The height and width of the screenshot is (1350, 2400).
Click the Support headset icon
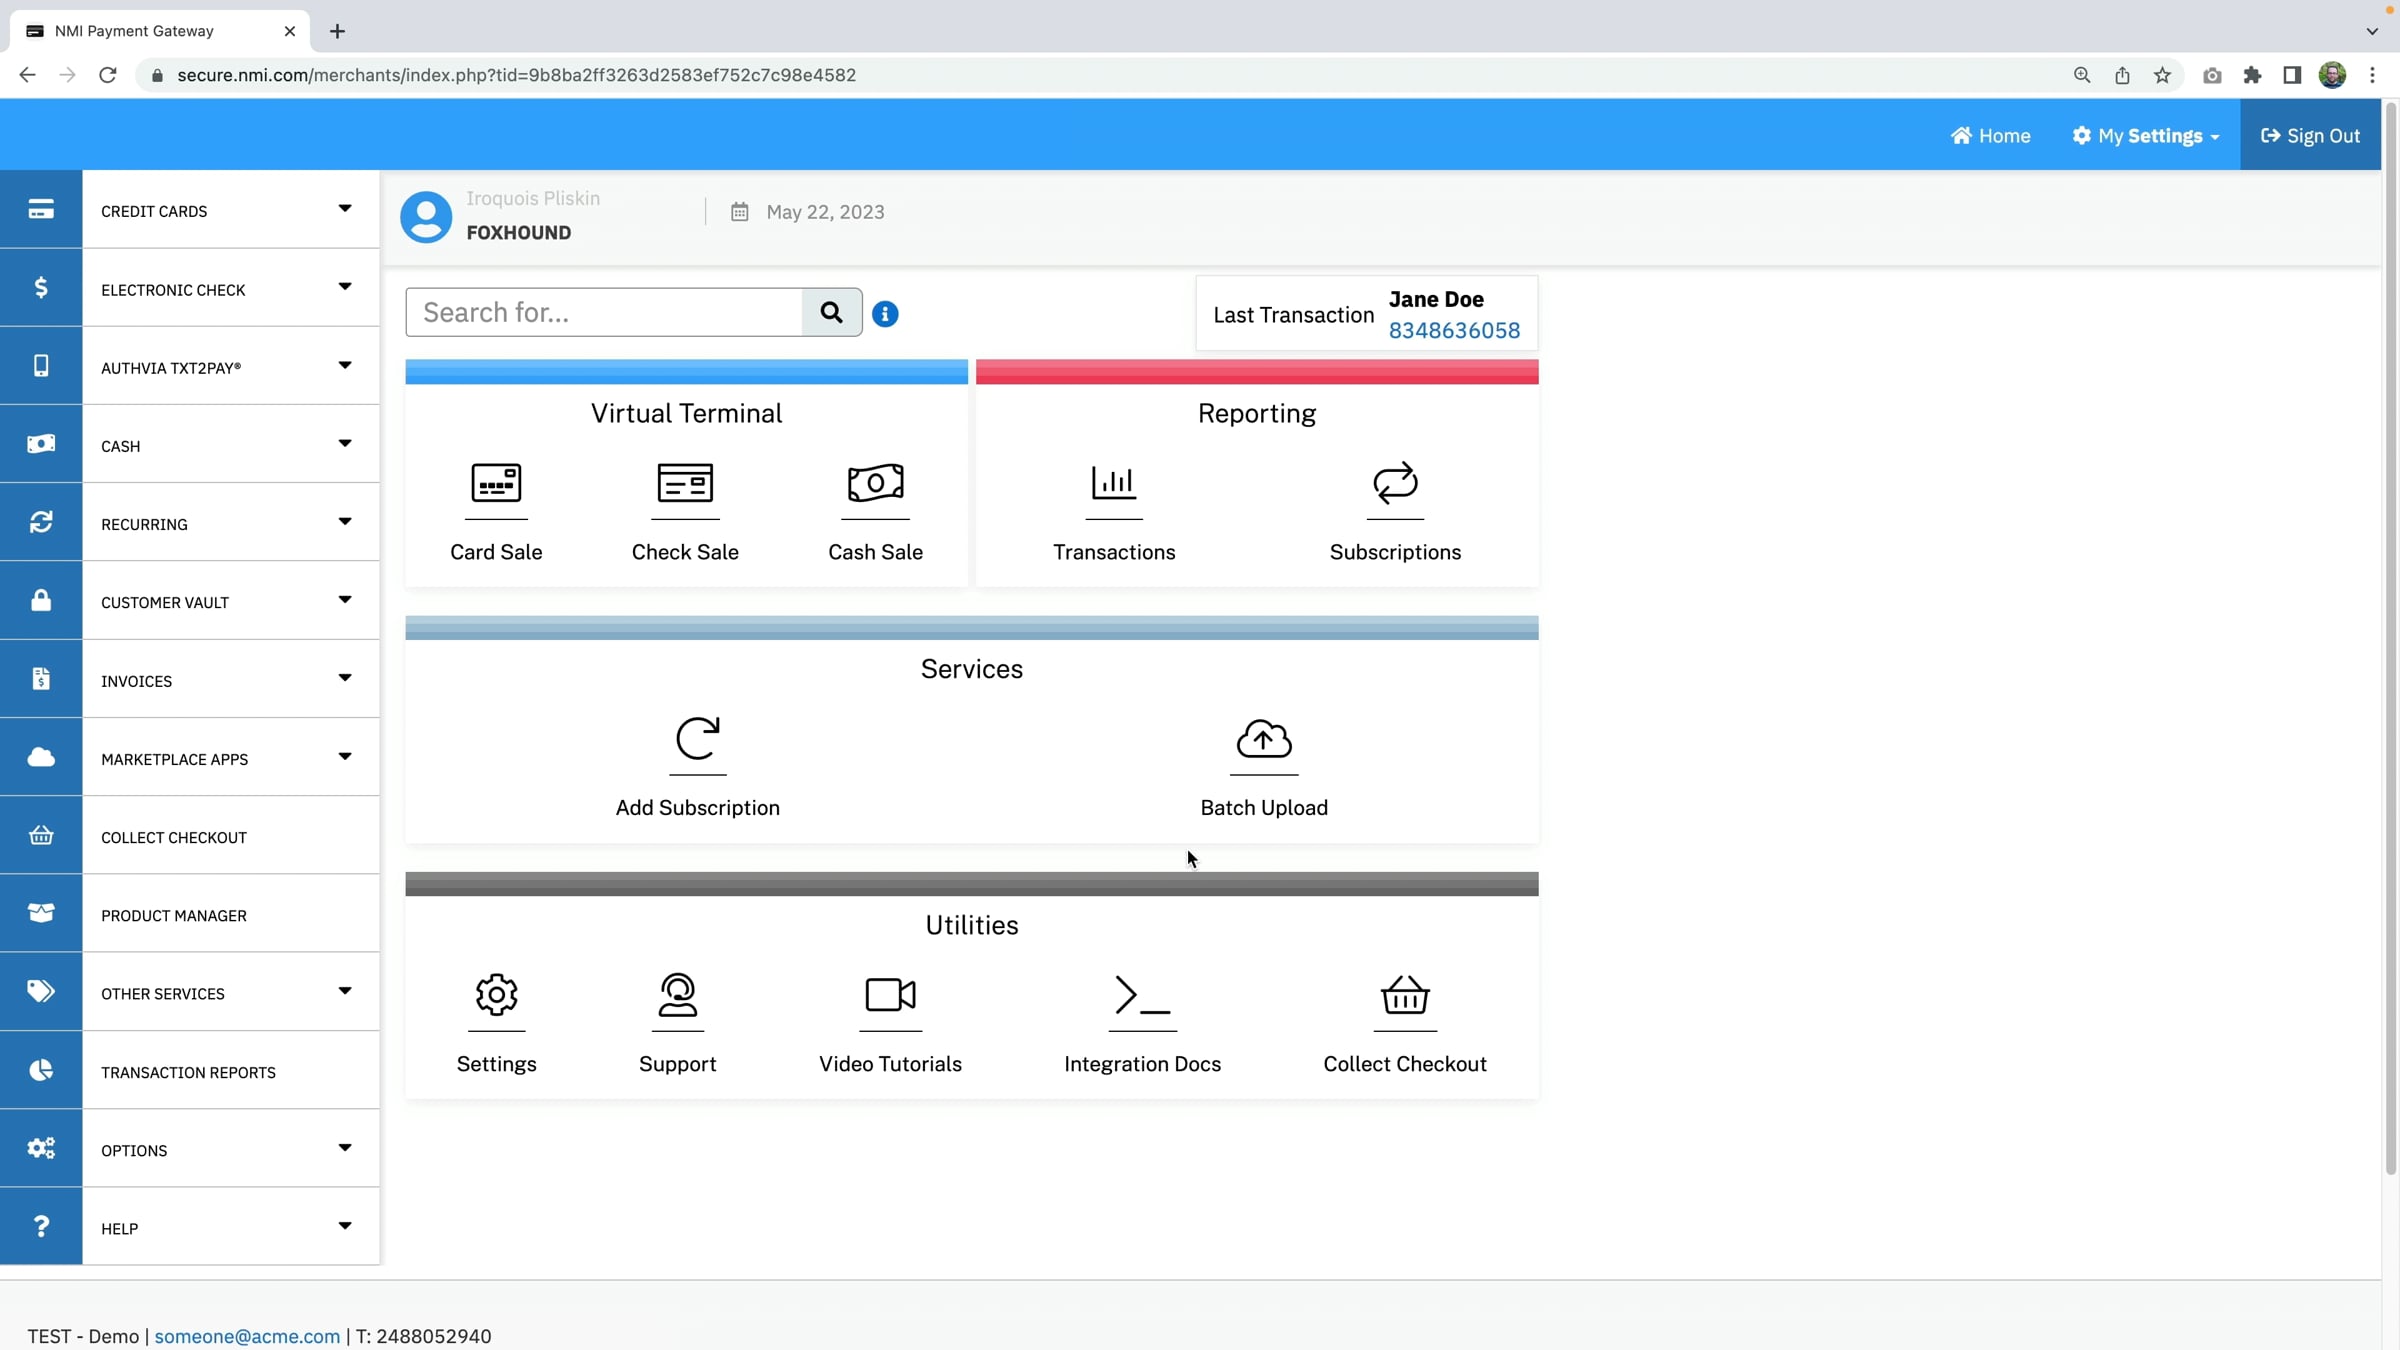coord(677,996)
